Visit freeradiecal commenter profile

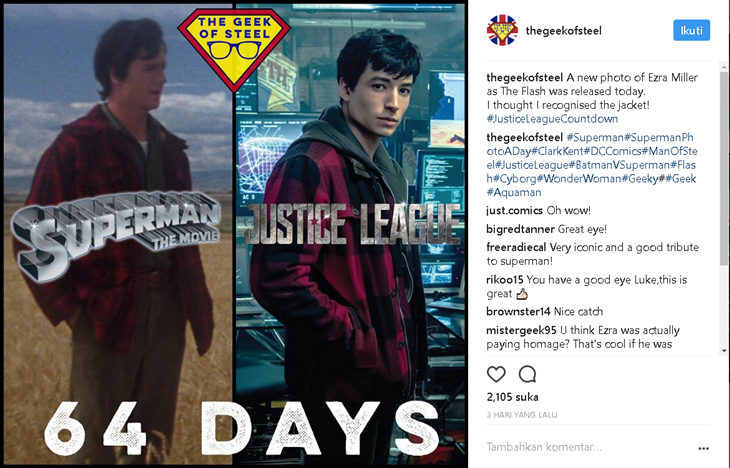click(516, 247)
